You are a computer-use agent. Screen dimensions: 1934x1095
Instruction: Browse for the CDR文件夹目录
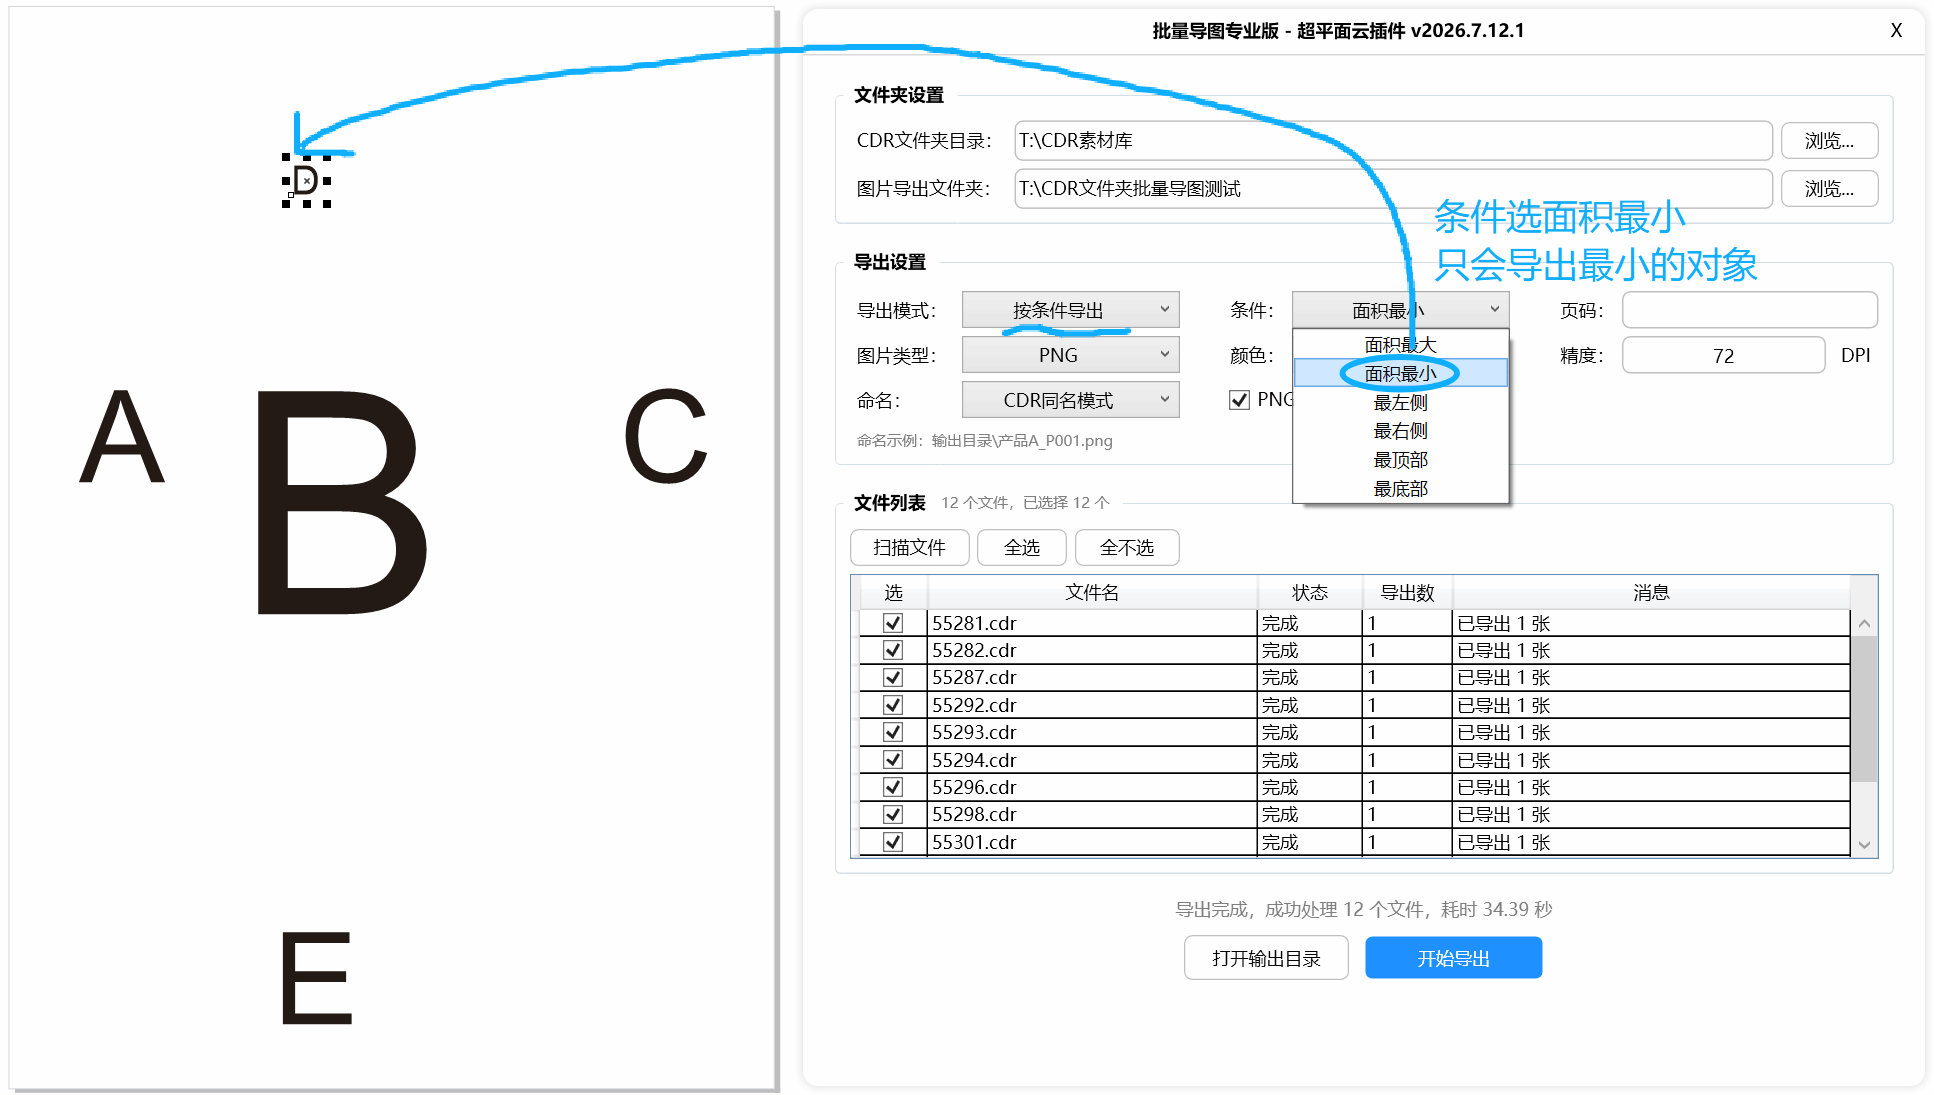1829,141
